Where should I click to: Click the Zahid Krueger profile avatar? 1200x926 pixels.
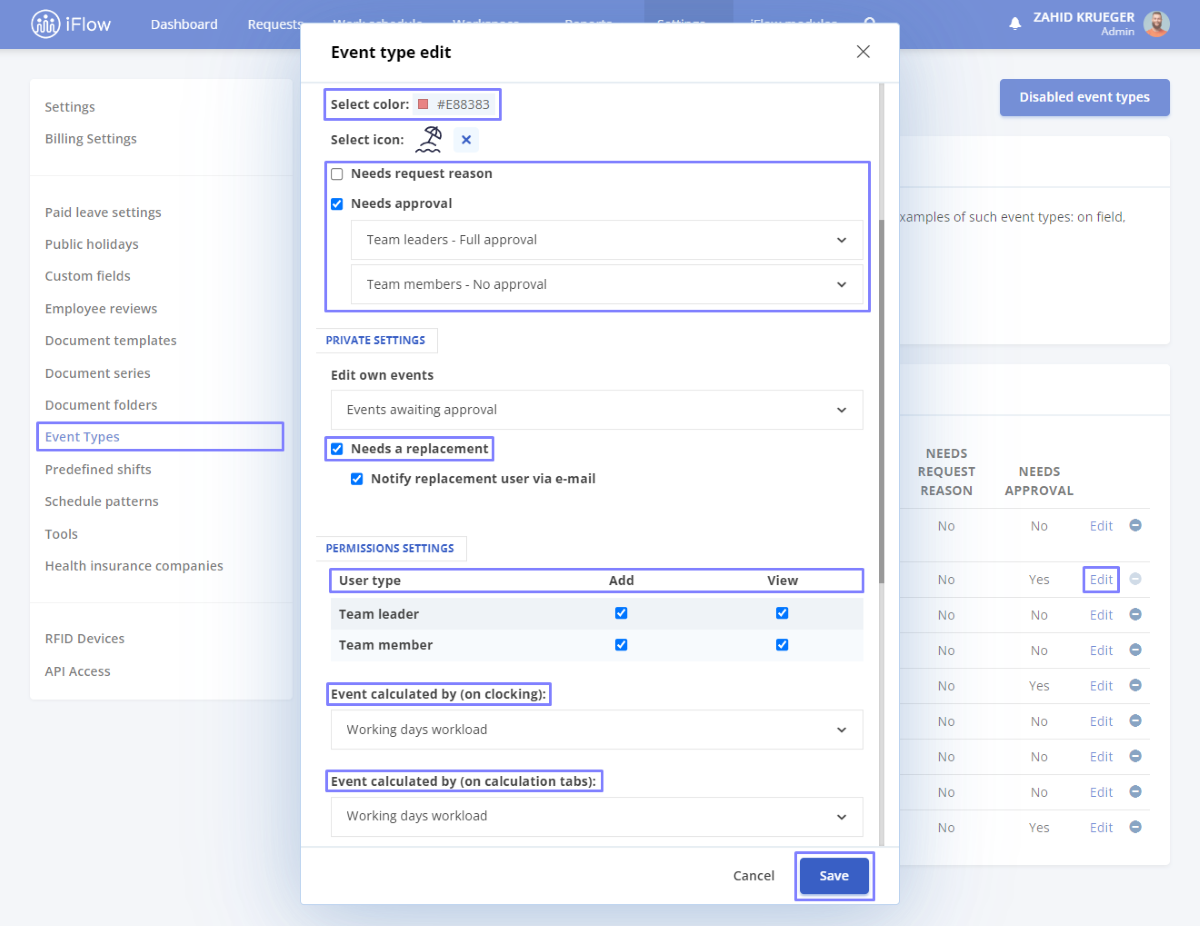click(x=1157, y=24)
